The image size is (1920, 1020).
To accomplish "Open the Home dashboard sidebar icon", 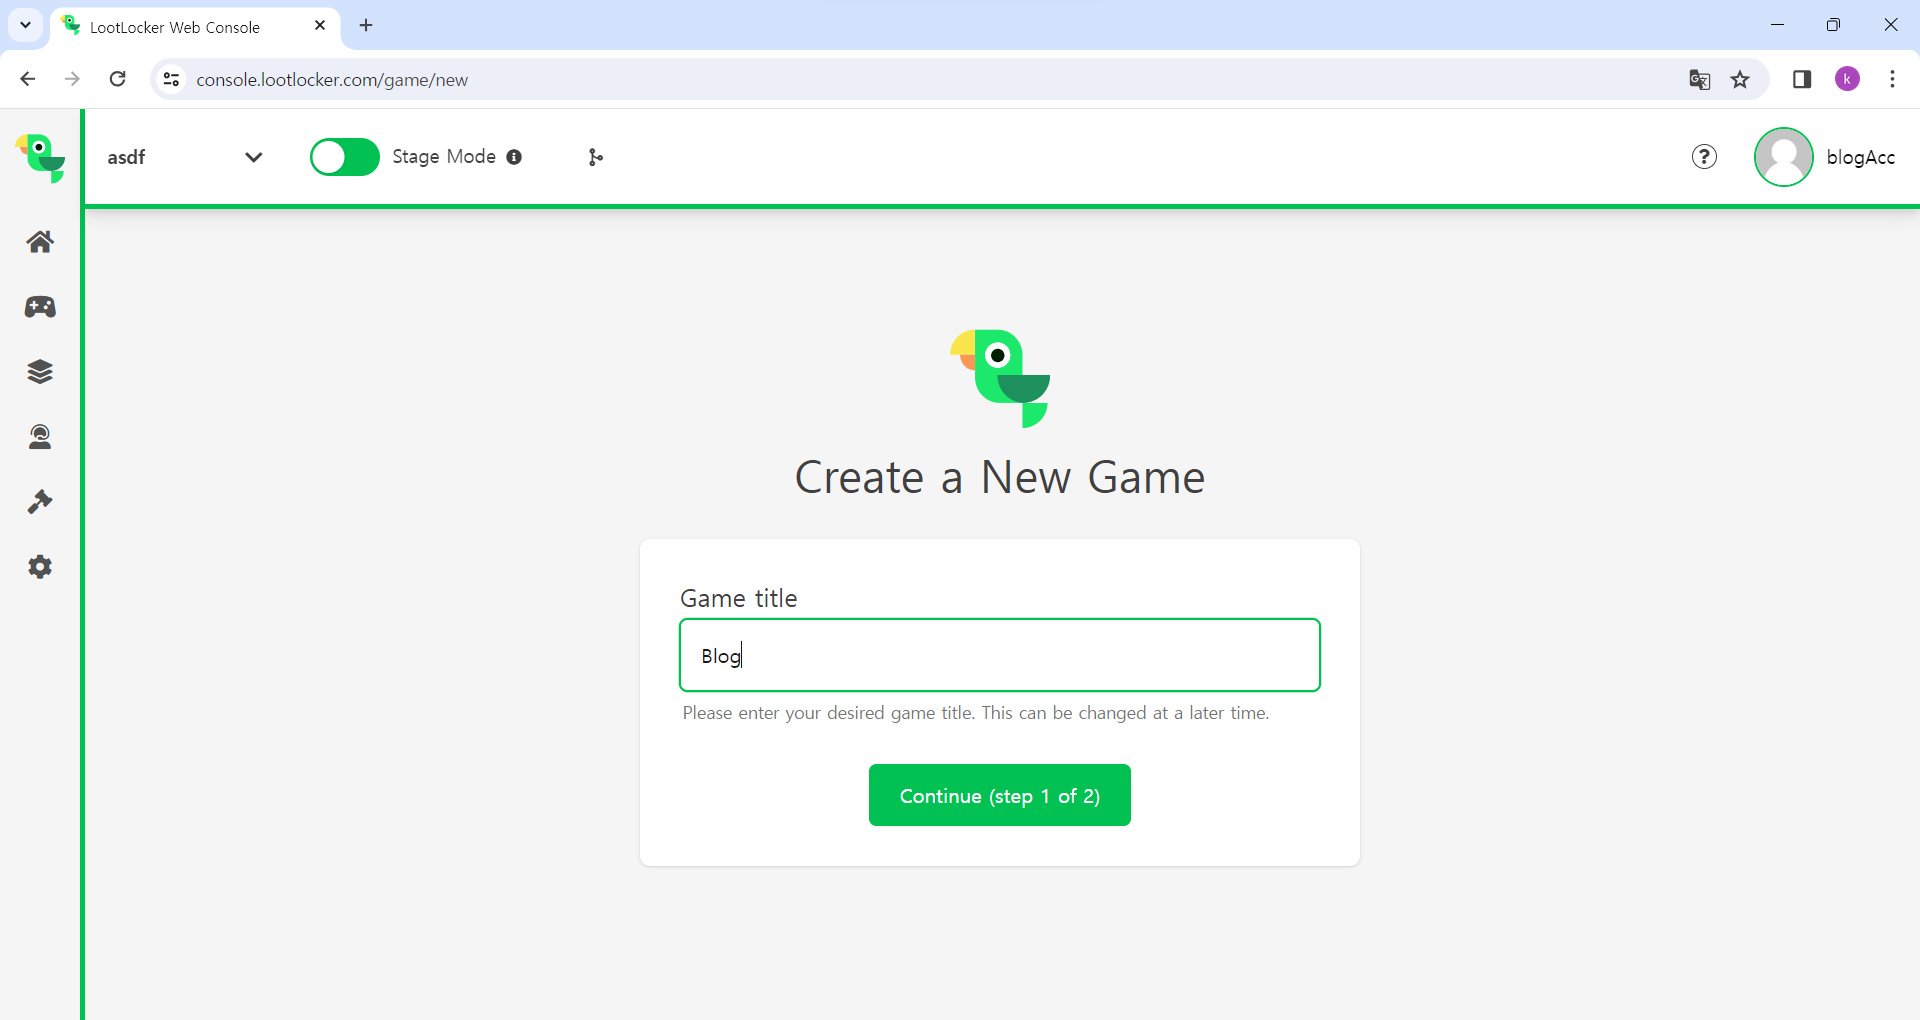I will click(x=40, y=242).
